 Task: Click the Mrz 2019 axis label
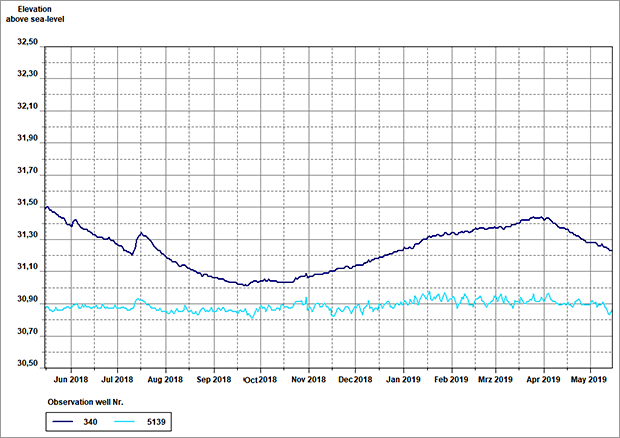(495, 379)
